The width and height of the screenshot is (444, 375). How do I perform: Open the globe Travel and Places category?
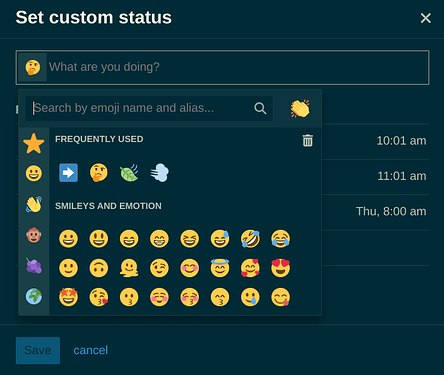[x=34, y=296]
